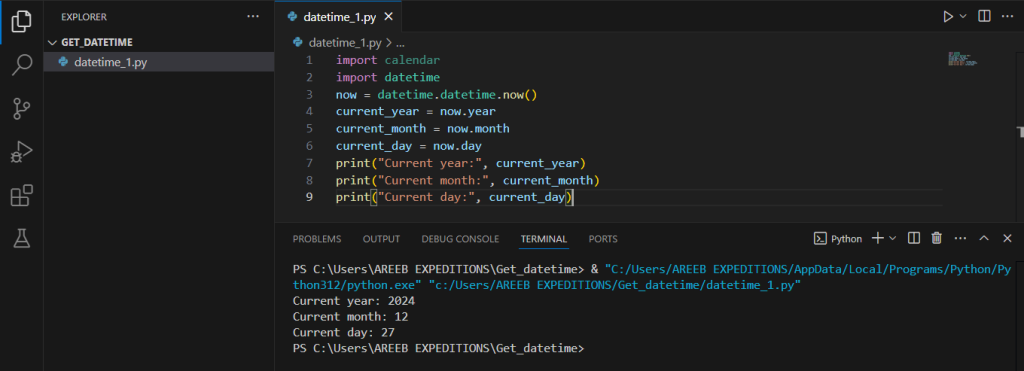Open the Run and Debug view
Image resolution: width=1024 pixels, height=371 pixels.
pos(22,152)
